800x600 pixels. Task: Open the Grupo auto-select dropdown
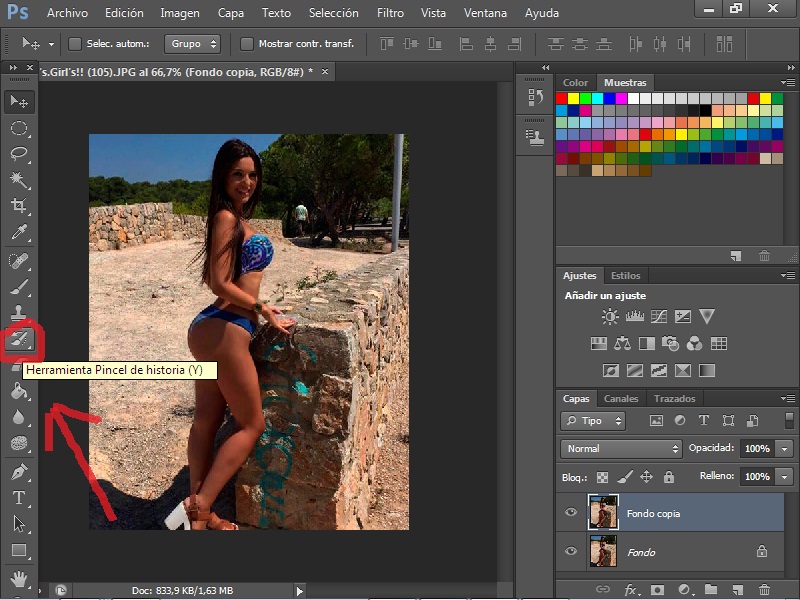tap(194, 44)
